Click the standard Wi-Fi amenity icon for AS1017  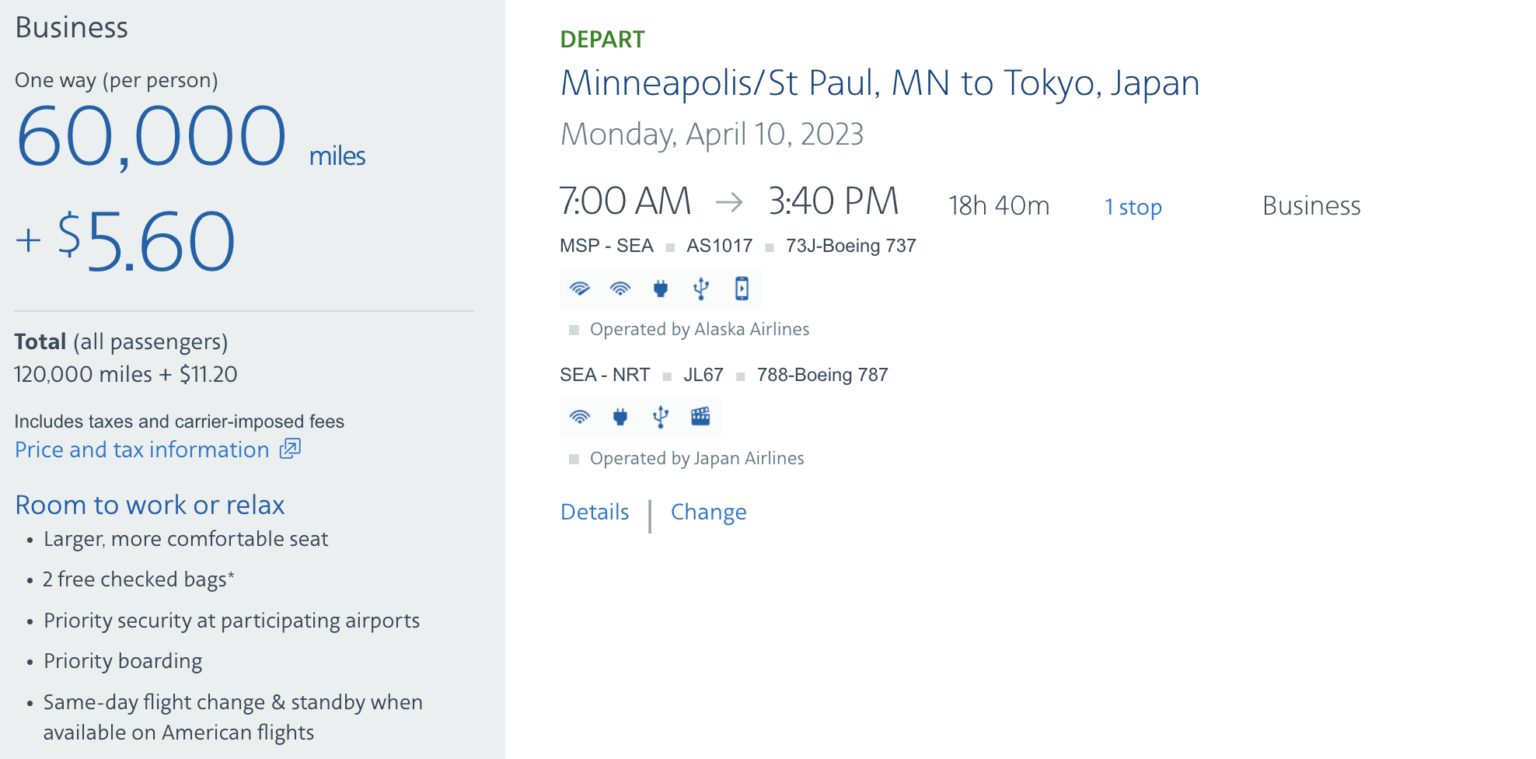pyautogui.click(x=620, y=288)
